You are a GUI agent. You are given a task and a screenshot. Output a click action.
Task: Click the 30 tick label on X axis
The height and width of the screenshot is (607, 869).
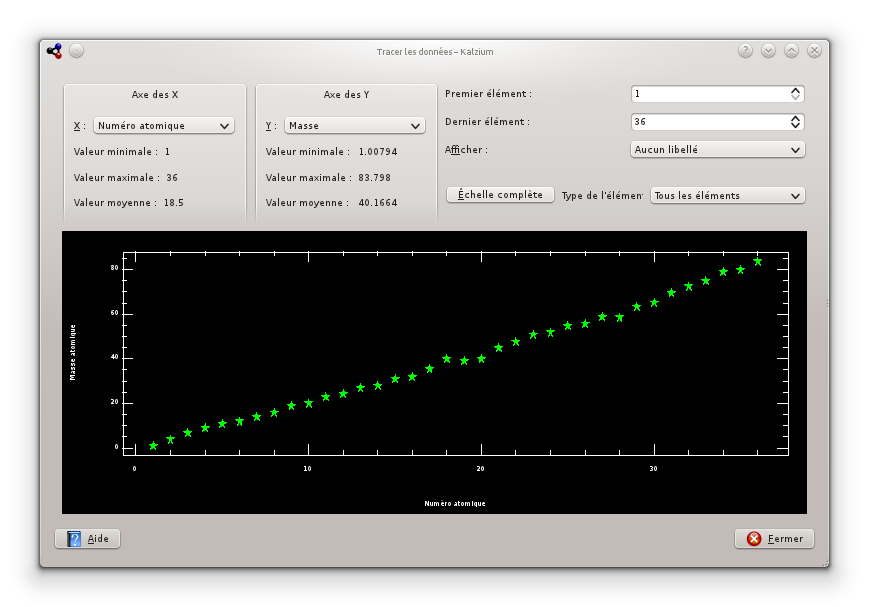click(x=653, y=469)
